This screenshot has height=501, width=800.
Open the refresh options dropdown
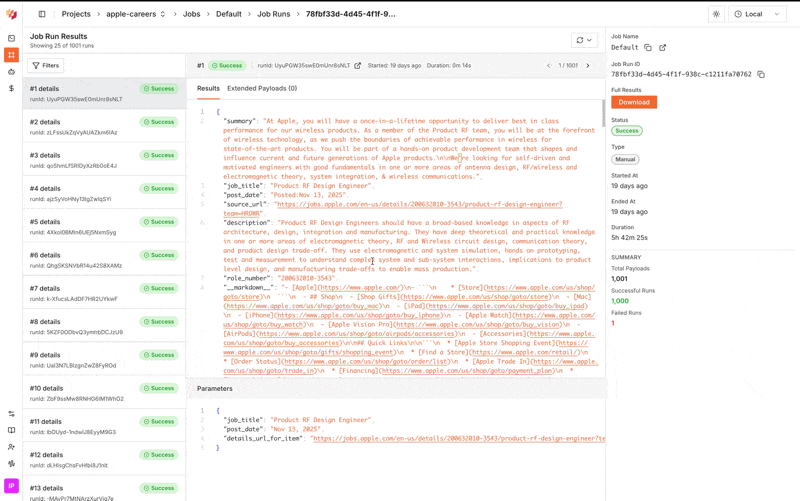584,40
